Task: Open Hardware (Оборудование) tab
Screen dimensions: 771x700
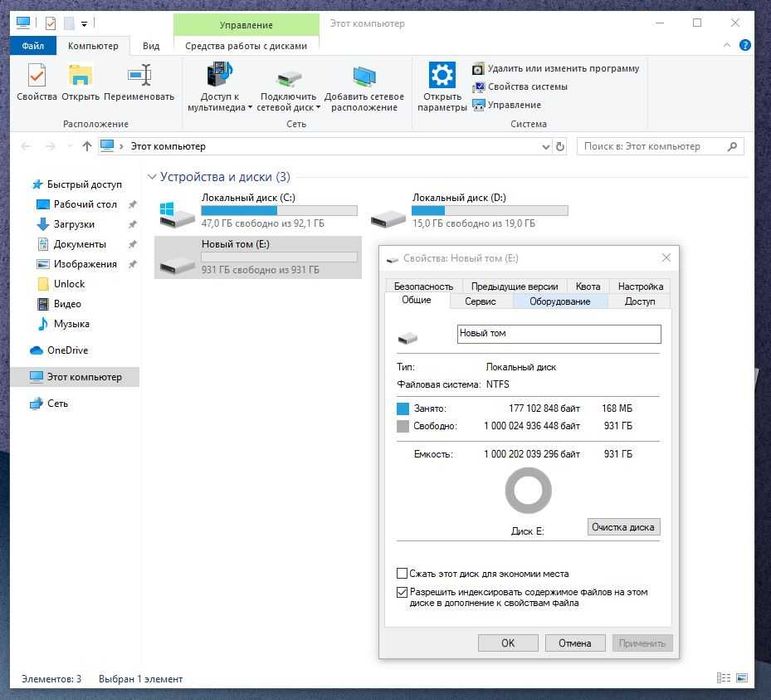Action: pyautogui.click(x=560, y=301)
